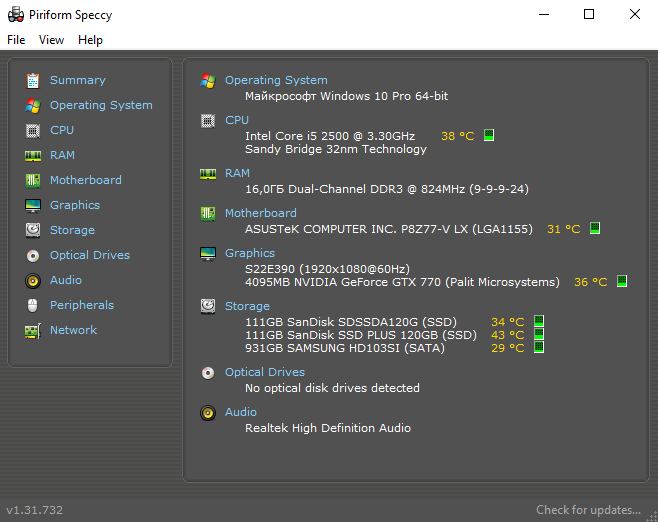Click Optical Drives heading link in summary
Screen dimensions: 658x522
265,372
